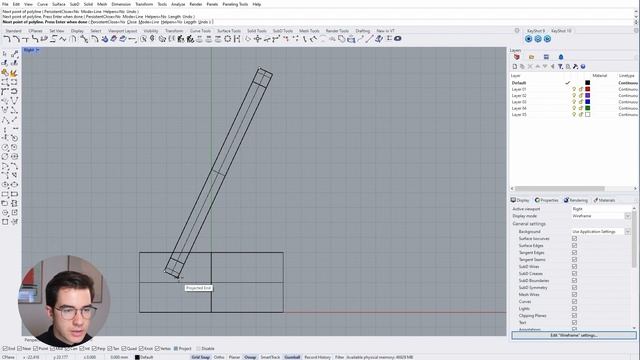Select the Layer 02 row
This screenshot has width=640, height=360.
[573, 96]
